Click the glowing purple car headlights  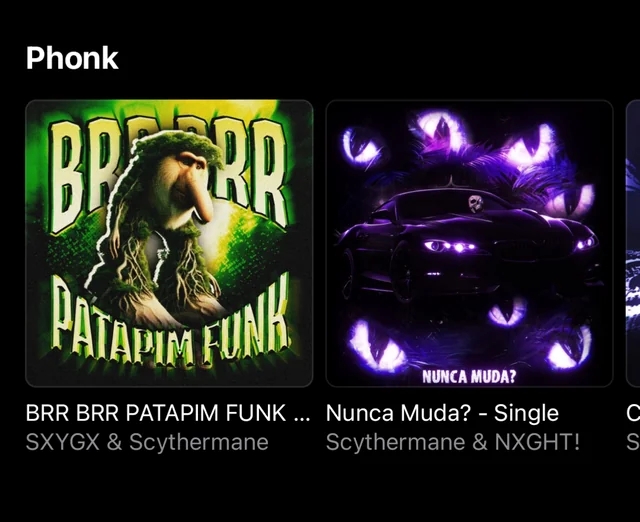pos(450,247)
